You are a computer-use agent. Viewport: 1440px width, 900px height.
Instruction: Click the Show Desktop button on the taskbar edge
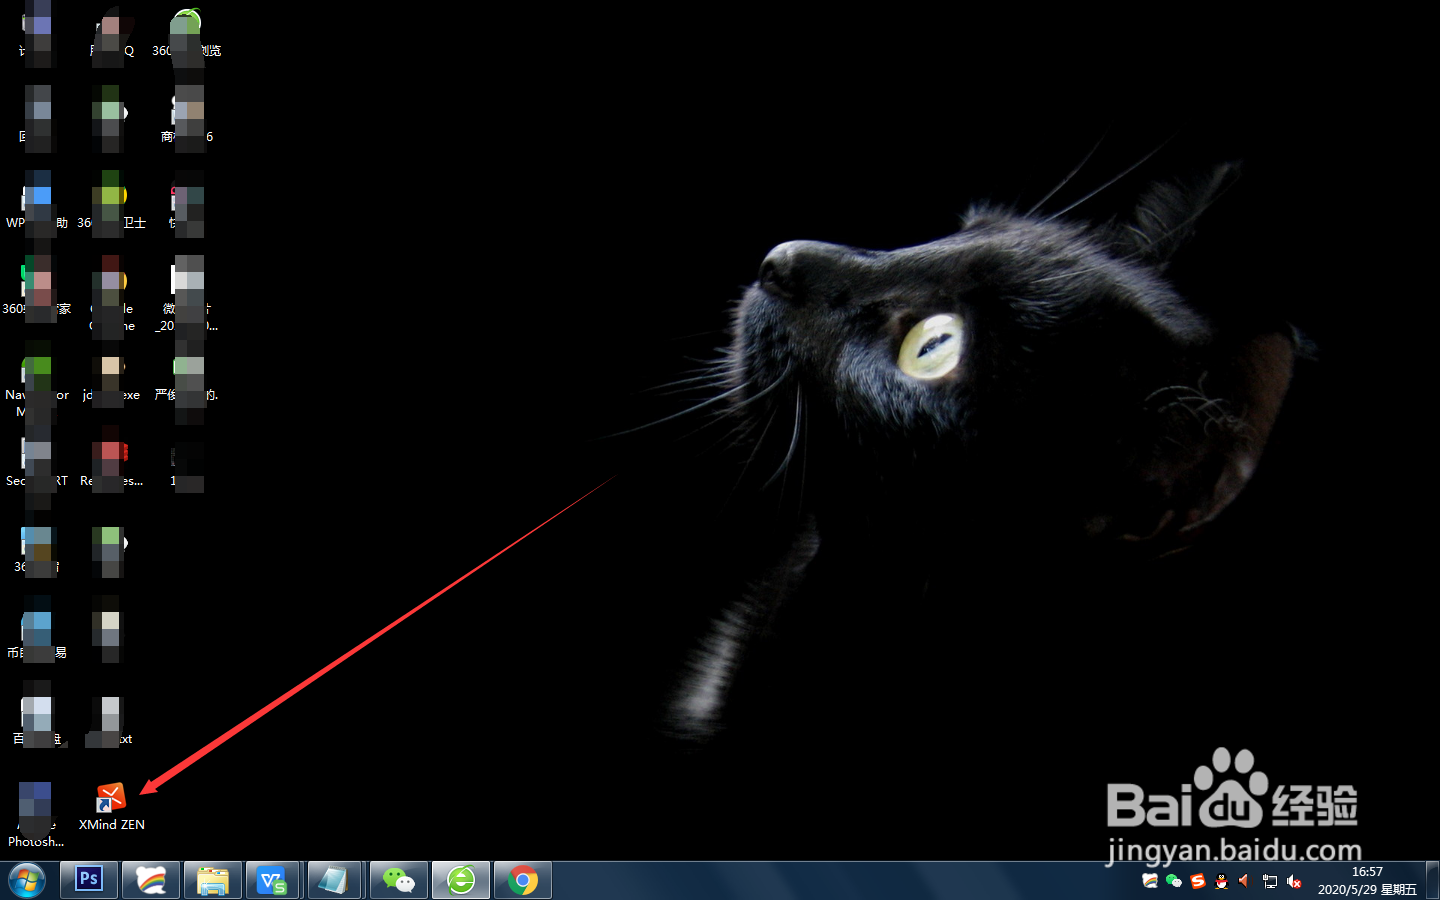click(1432, 880)
